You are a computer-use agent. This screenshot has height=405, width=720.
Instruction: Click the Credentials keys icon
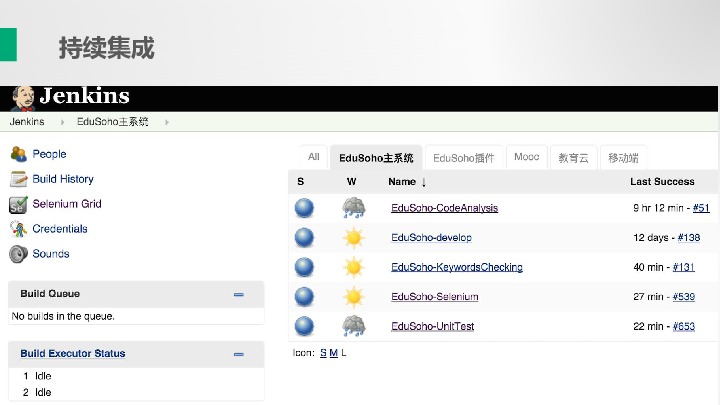(x=18, y=229)
